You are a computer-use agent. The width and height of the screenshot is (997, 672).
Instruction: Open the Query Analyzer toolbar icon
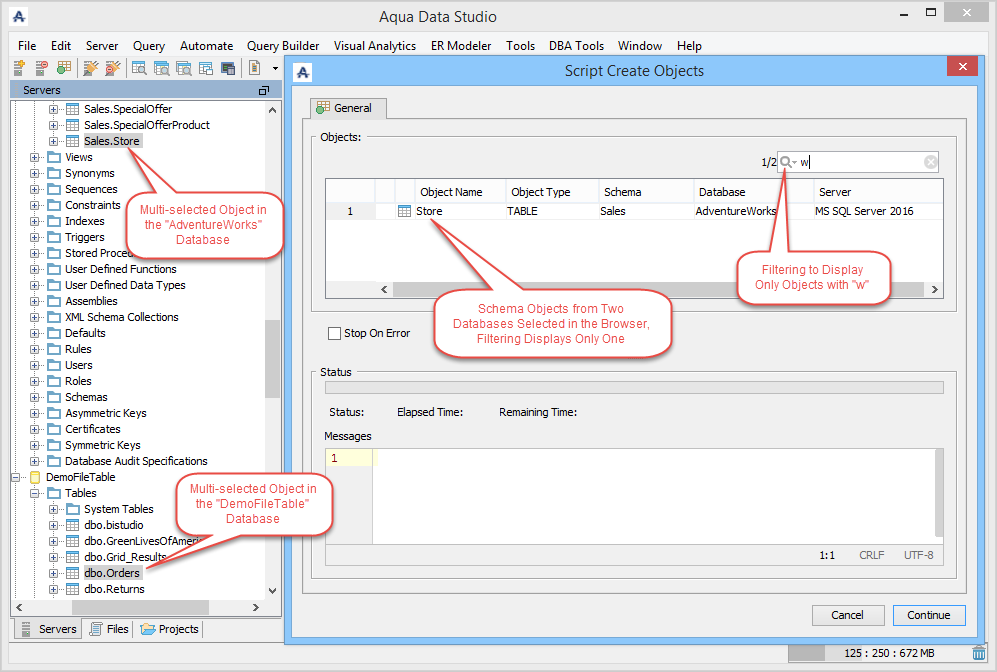point(139,68)
